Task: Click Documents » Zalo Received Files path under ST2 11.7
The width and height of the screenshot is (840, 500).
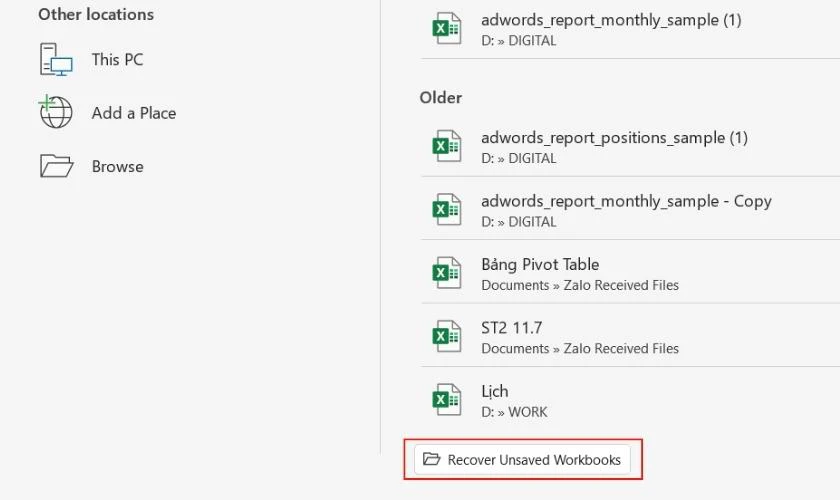Action: tap(580, 348)
